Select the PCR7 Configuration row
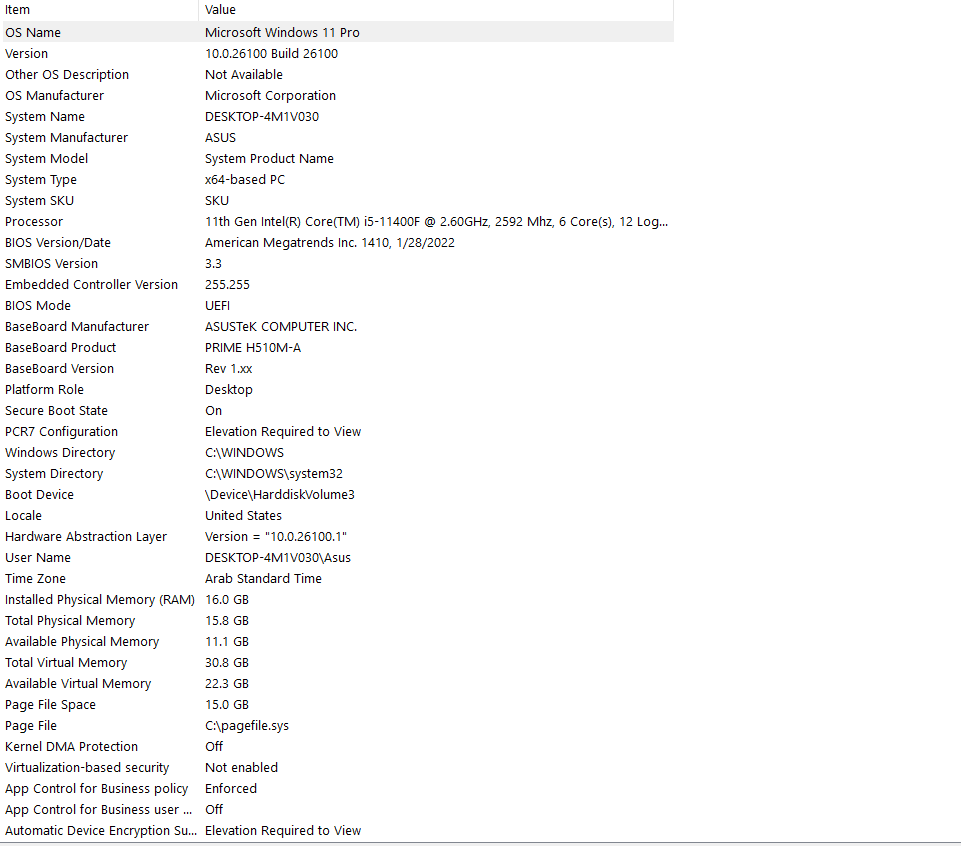The height and width of the screenshot is (846, 961). 338,432
